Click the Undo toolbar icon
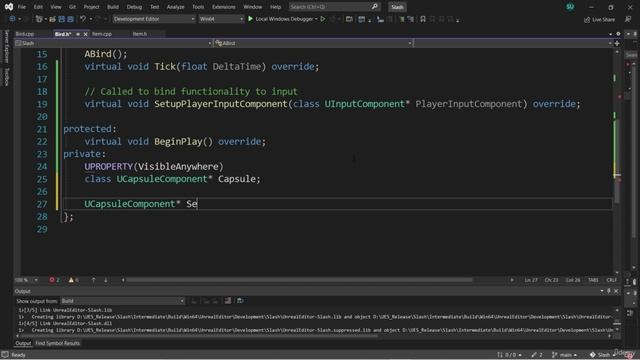This screenshot has height=360, width=640. click(83, 19)
